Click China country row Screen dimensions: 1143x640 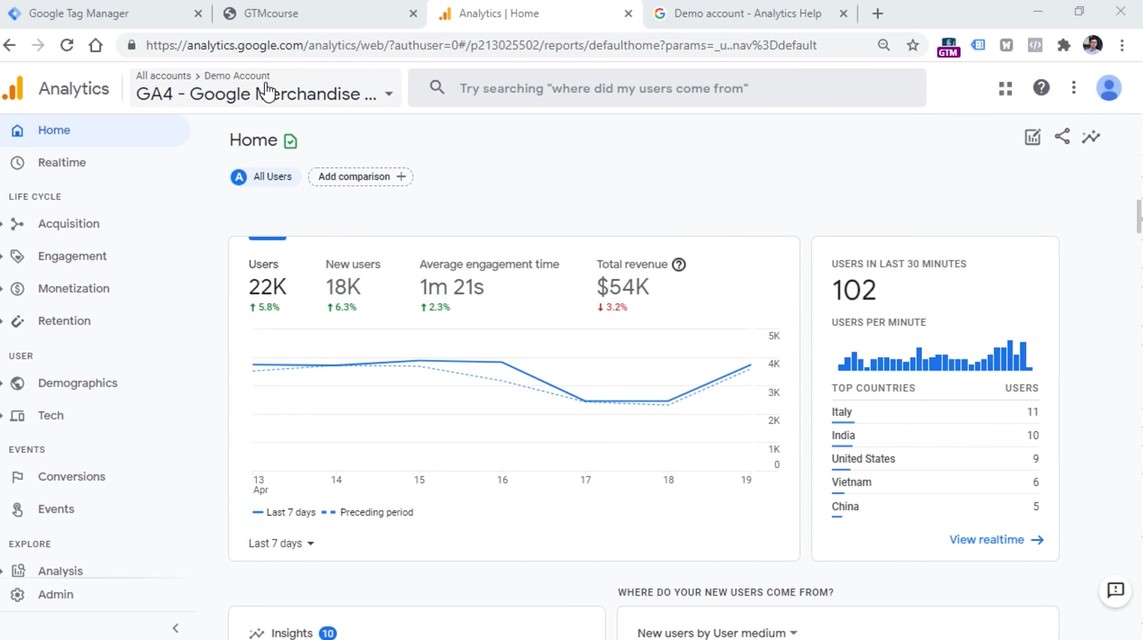tap(935, 507)
